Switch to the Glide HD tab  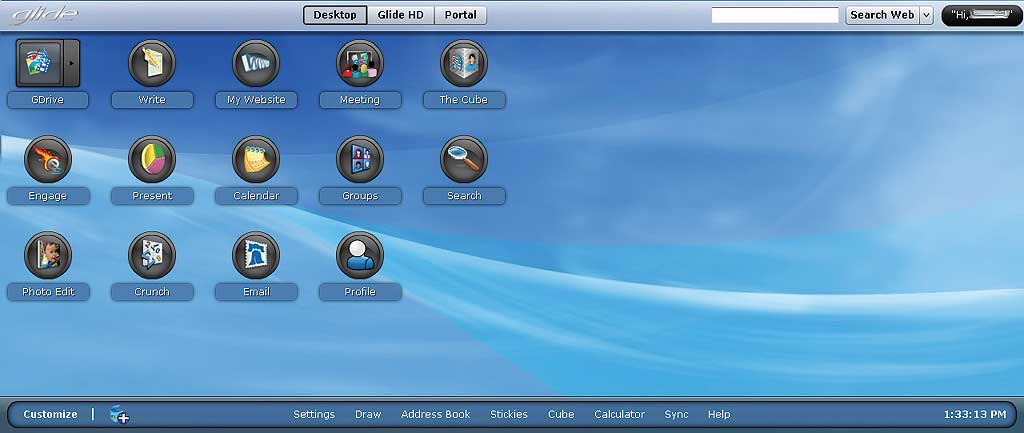(400, 15)
